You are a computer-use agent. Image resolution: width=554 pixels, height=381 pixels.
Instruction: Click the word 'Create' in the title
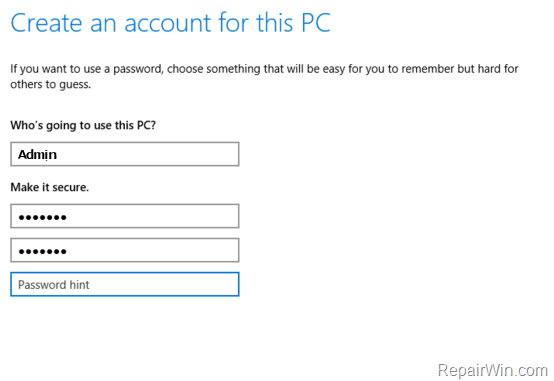click(x=46, y=23)
